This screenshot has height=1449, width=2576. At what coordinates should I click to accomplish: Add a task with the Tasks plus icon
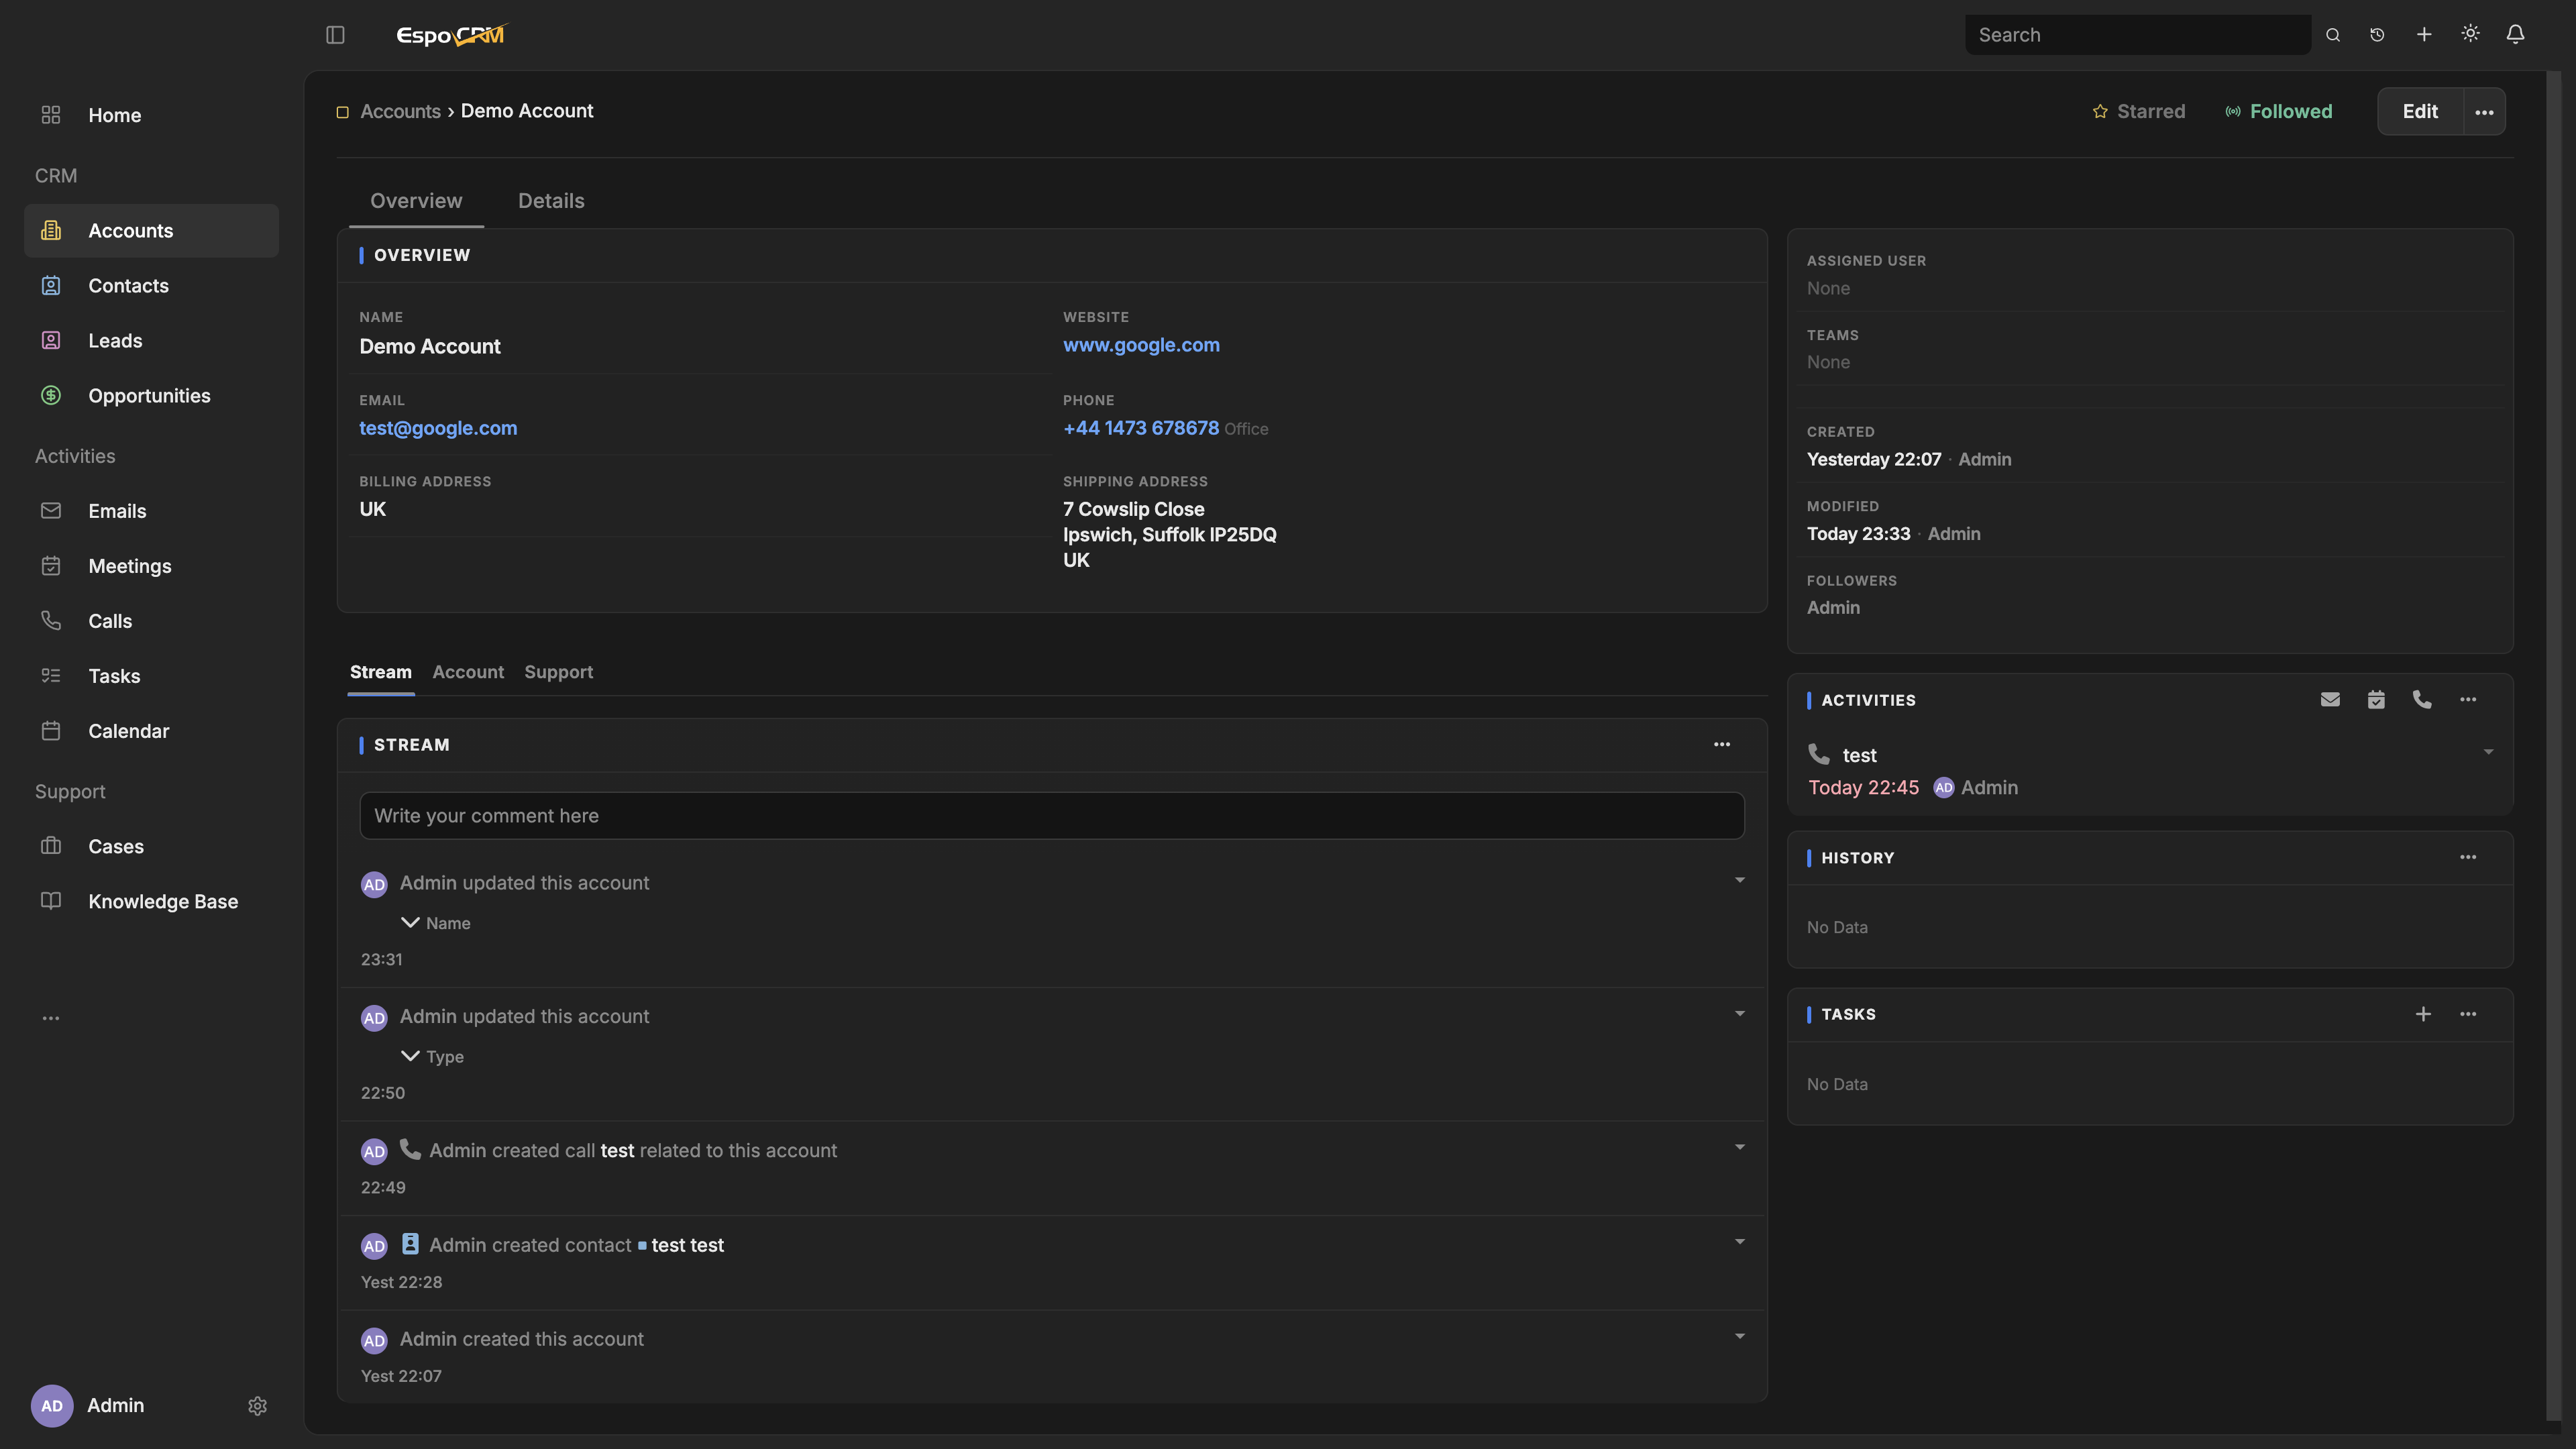(x=2423, y=1014)
